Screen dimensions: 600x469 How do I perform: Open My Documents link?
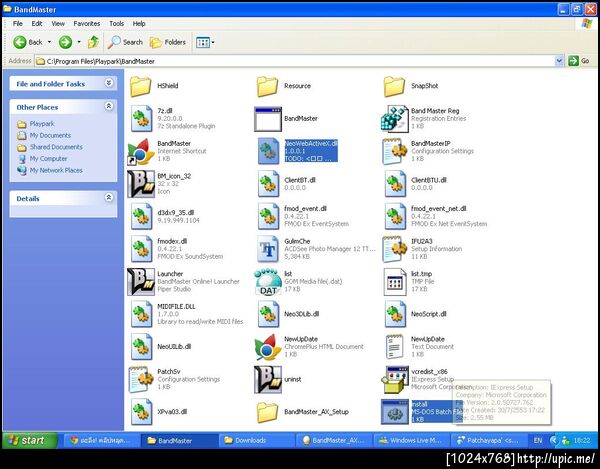point(50,135)
